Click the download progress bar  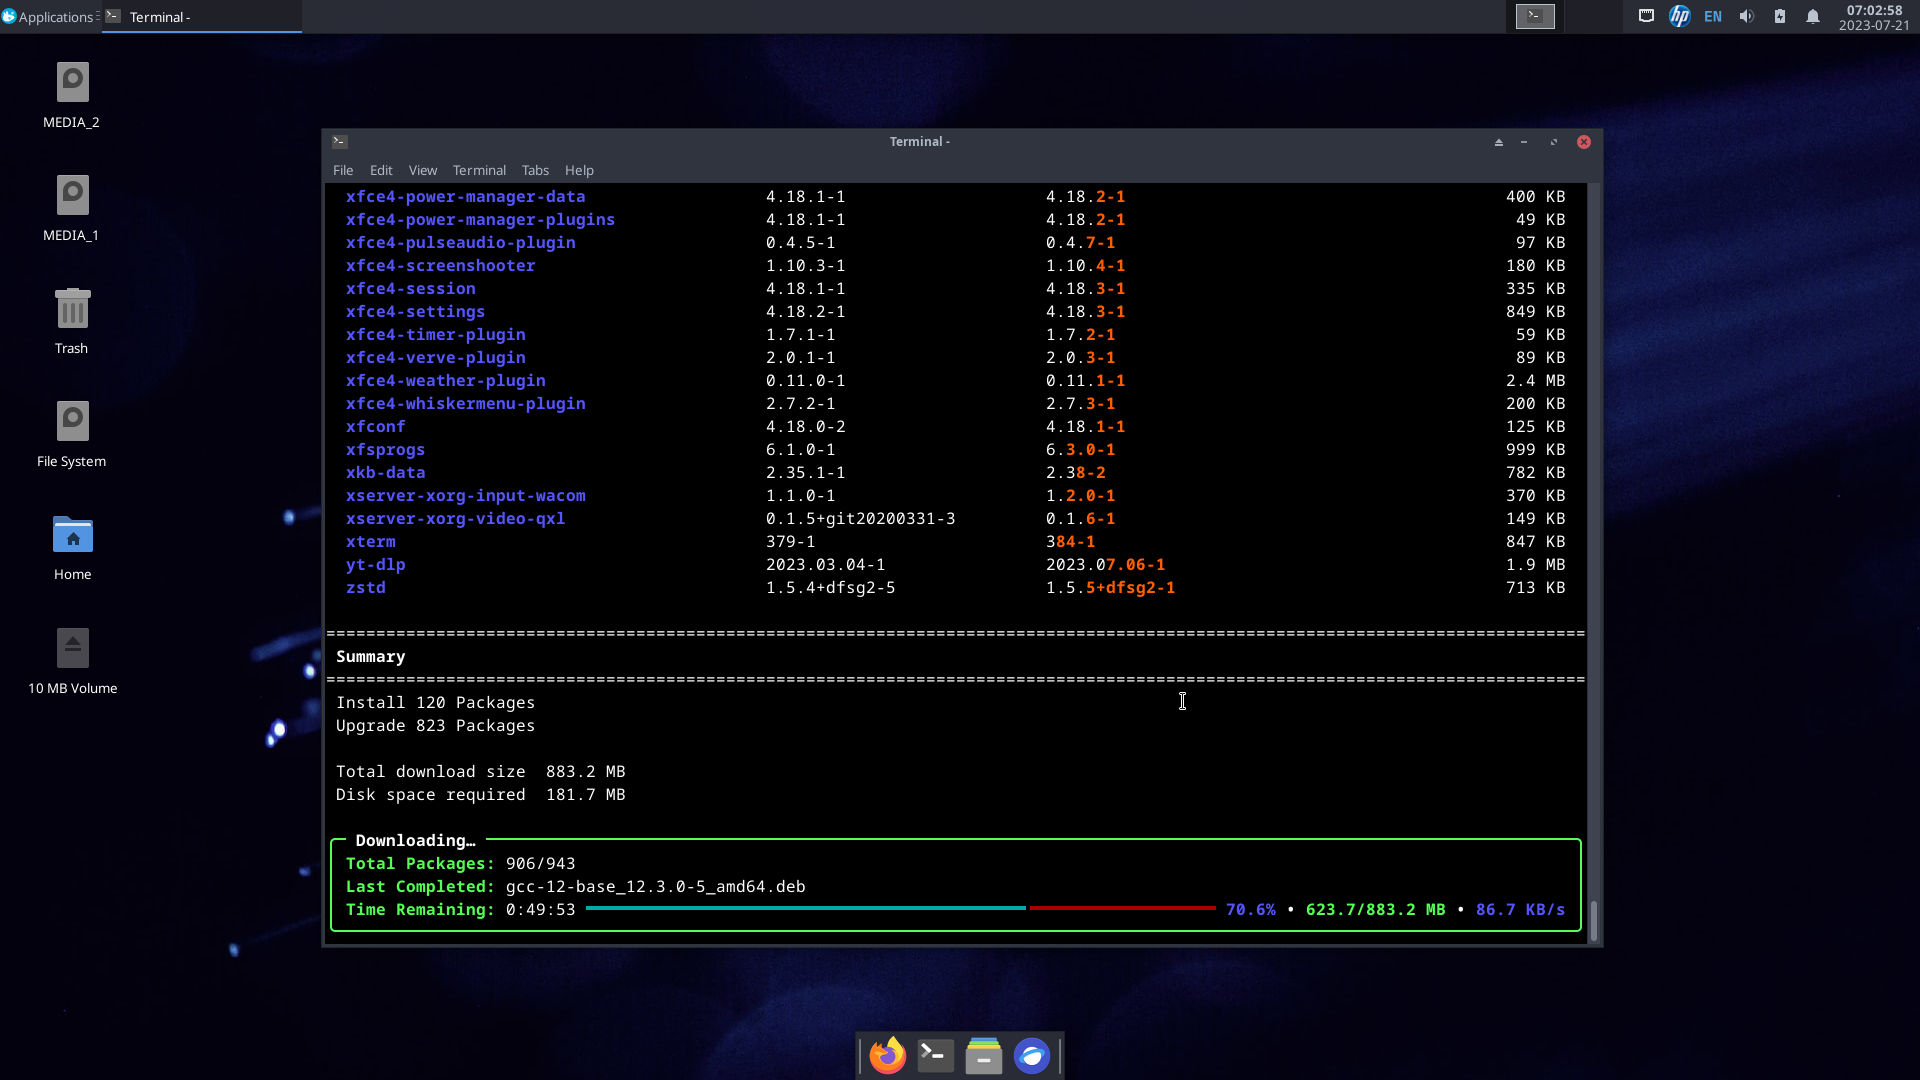click(900, 908)
